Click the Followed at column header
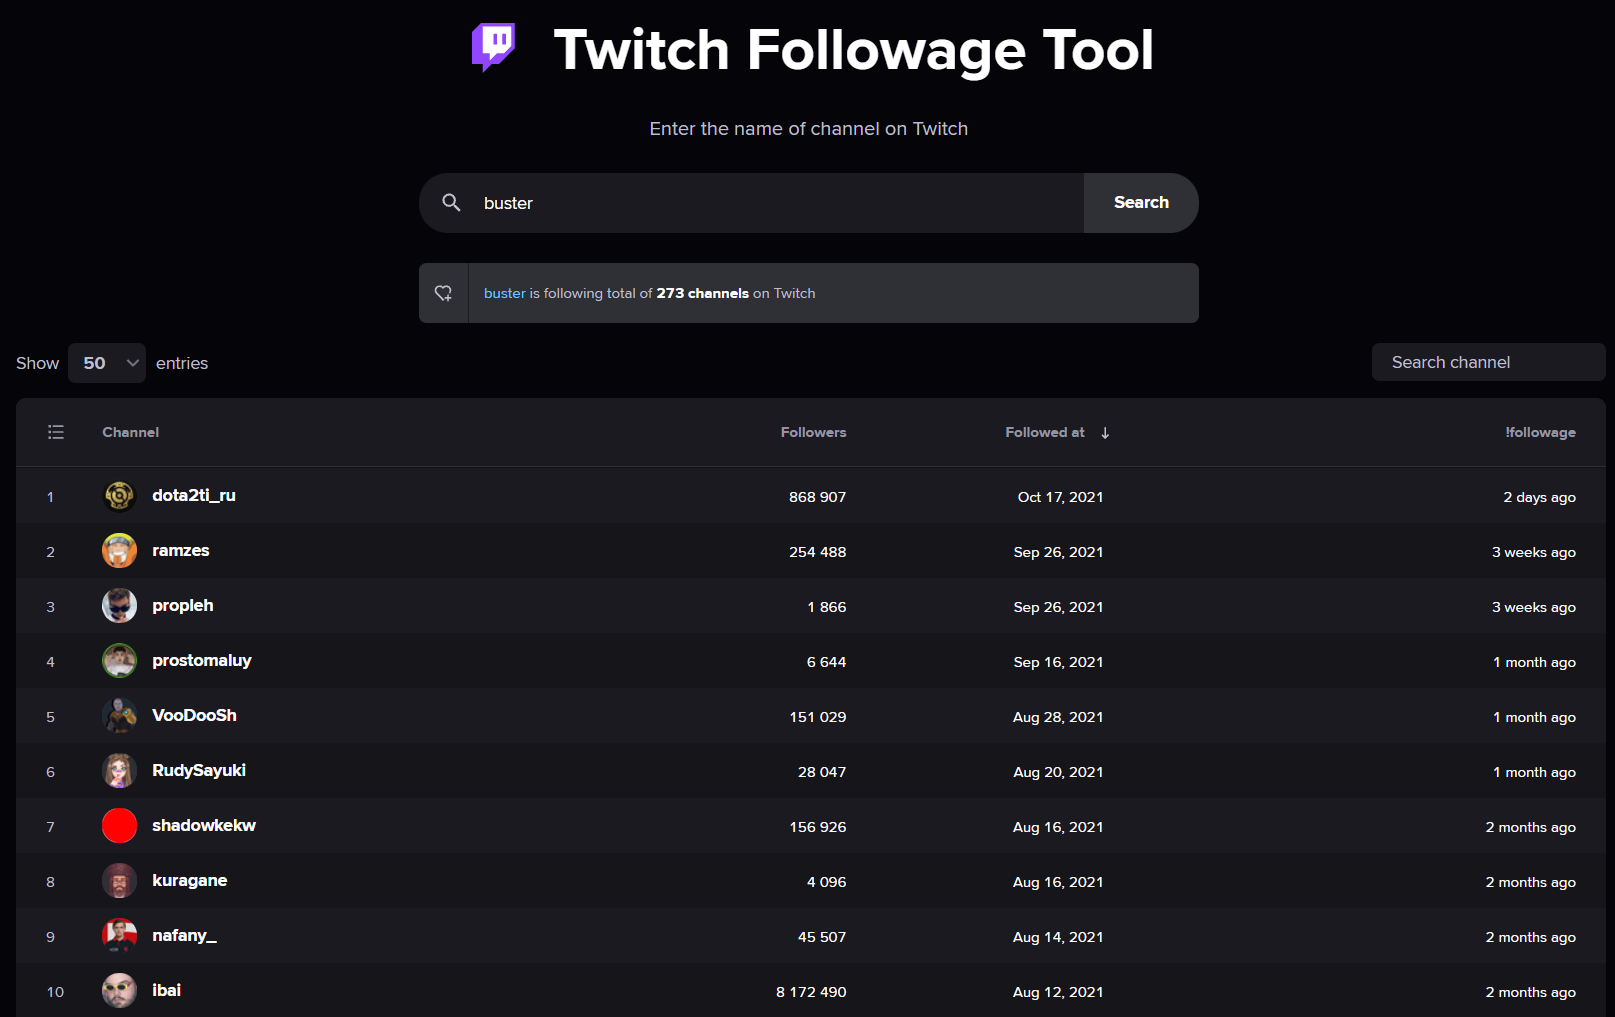Screen dimensions: 1615x1017 tap(1044, 432)
